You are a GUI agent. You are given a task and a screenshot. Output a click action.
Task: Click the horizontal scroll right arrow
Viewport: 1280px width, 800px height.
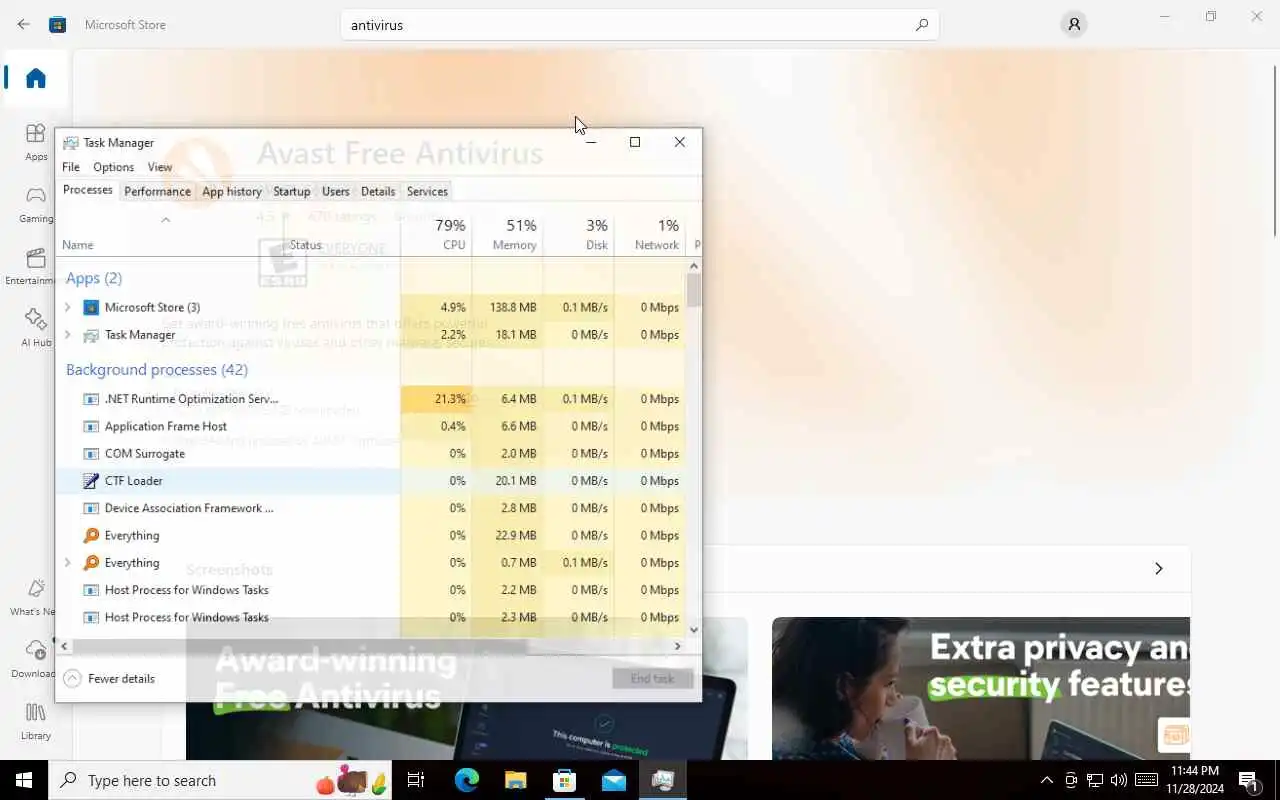[x=677, y=646]
